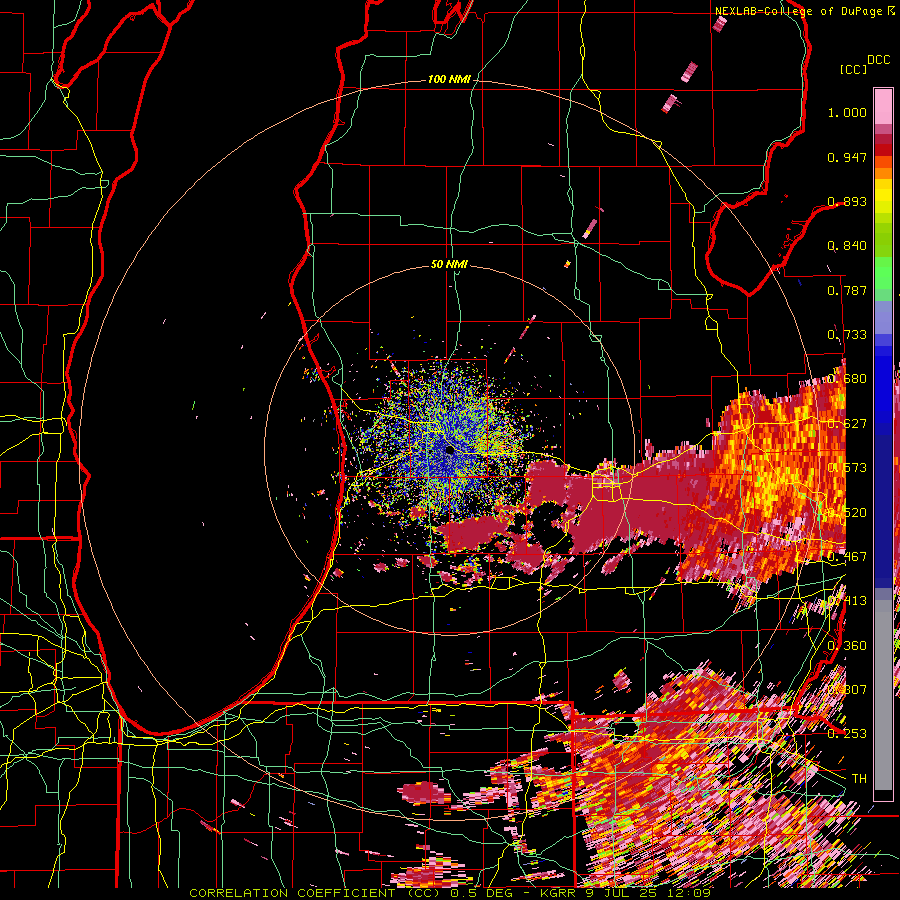Select the 0.947 scale value

pyautogui.click(x=847, y=157)
